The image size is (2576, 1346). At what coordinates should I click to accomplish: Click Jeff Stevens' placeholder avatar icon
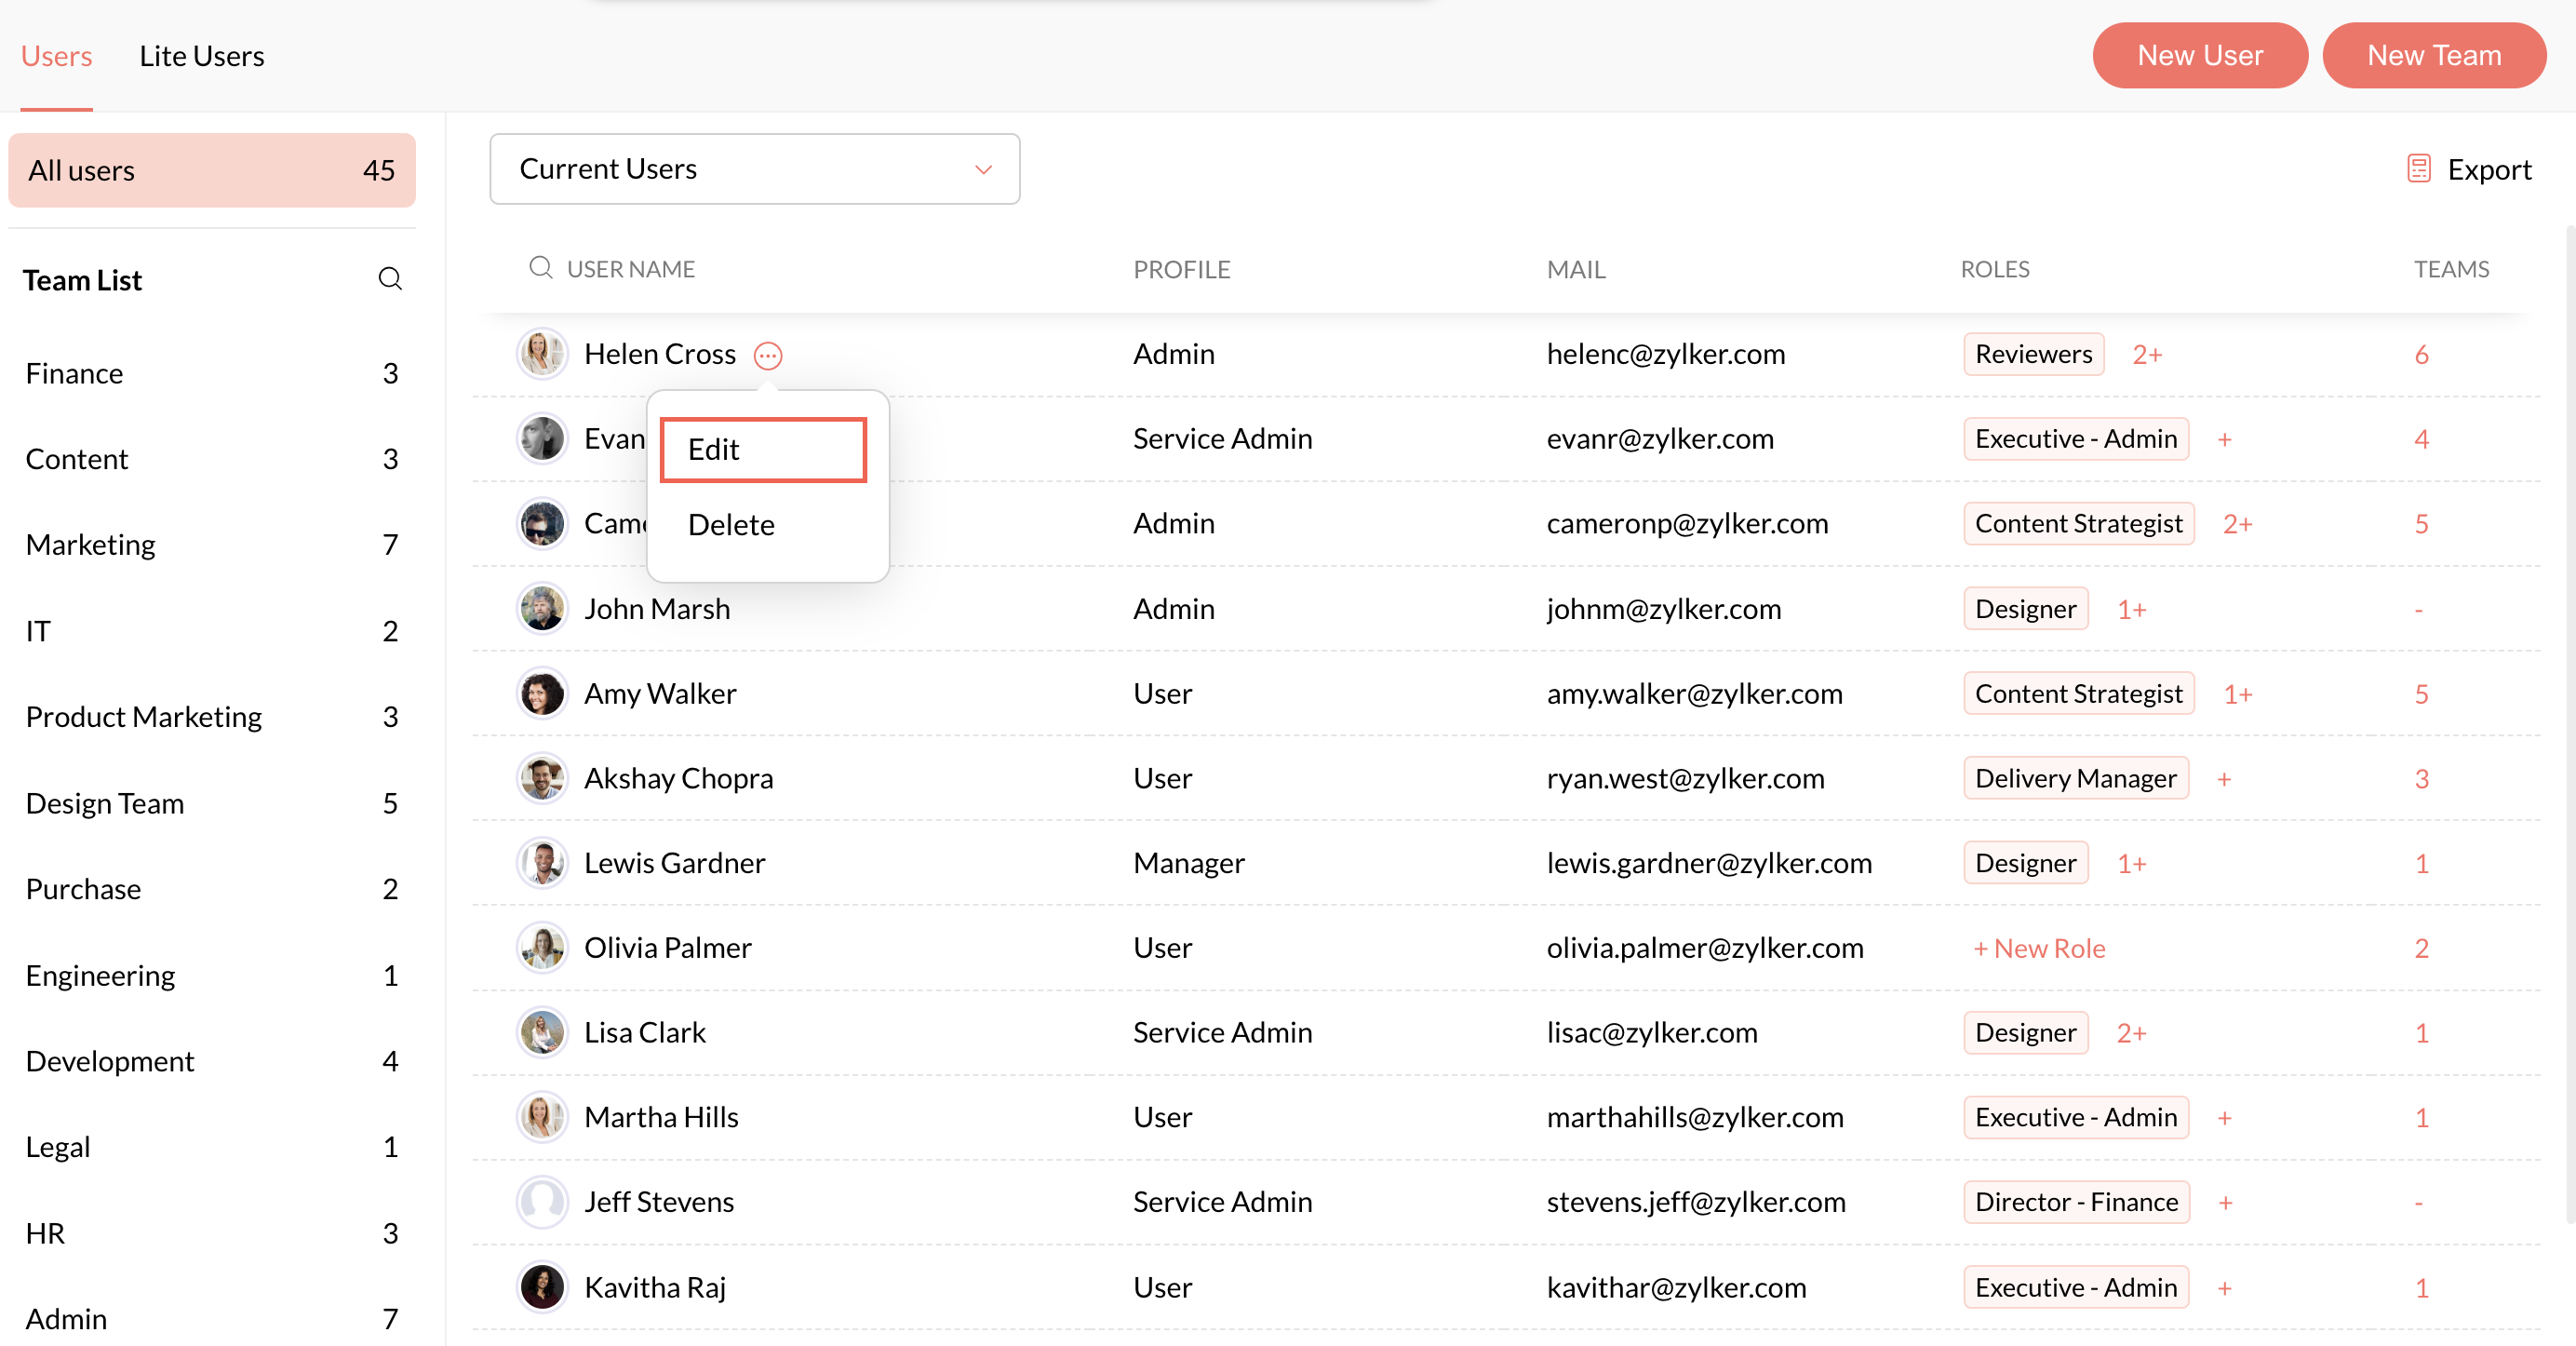(x=542, y=1202)
